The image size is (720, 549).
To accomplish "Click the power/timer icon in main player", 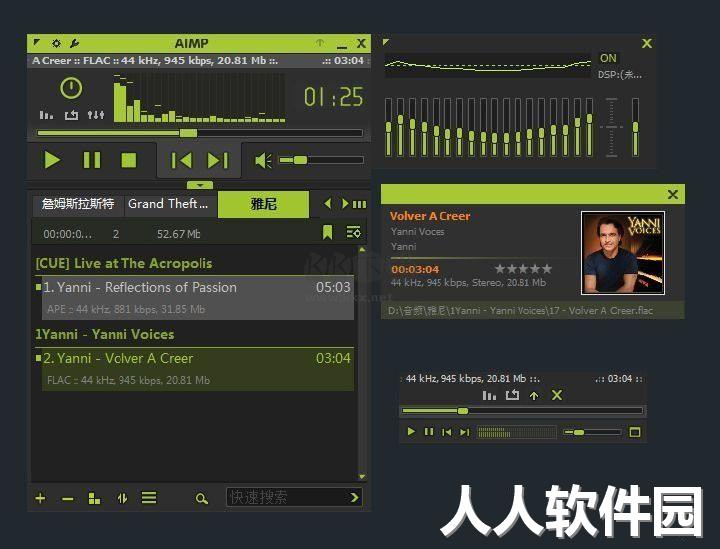I will (x=71, y=88).
